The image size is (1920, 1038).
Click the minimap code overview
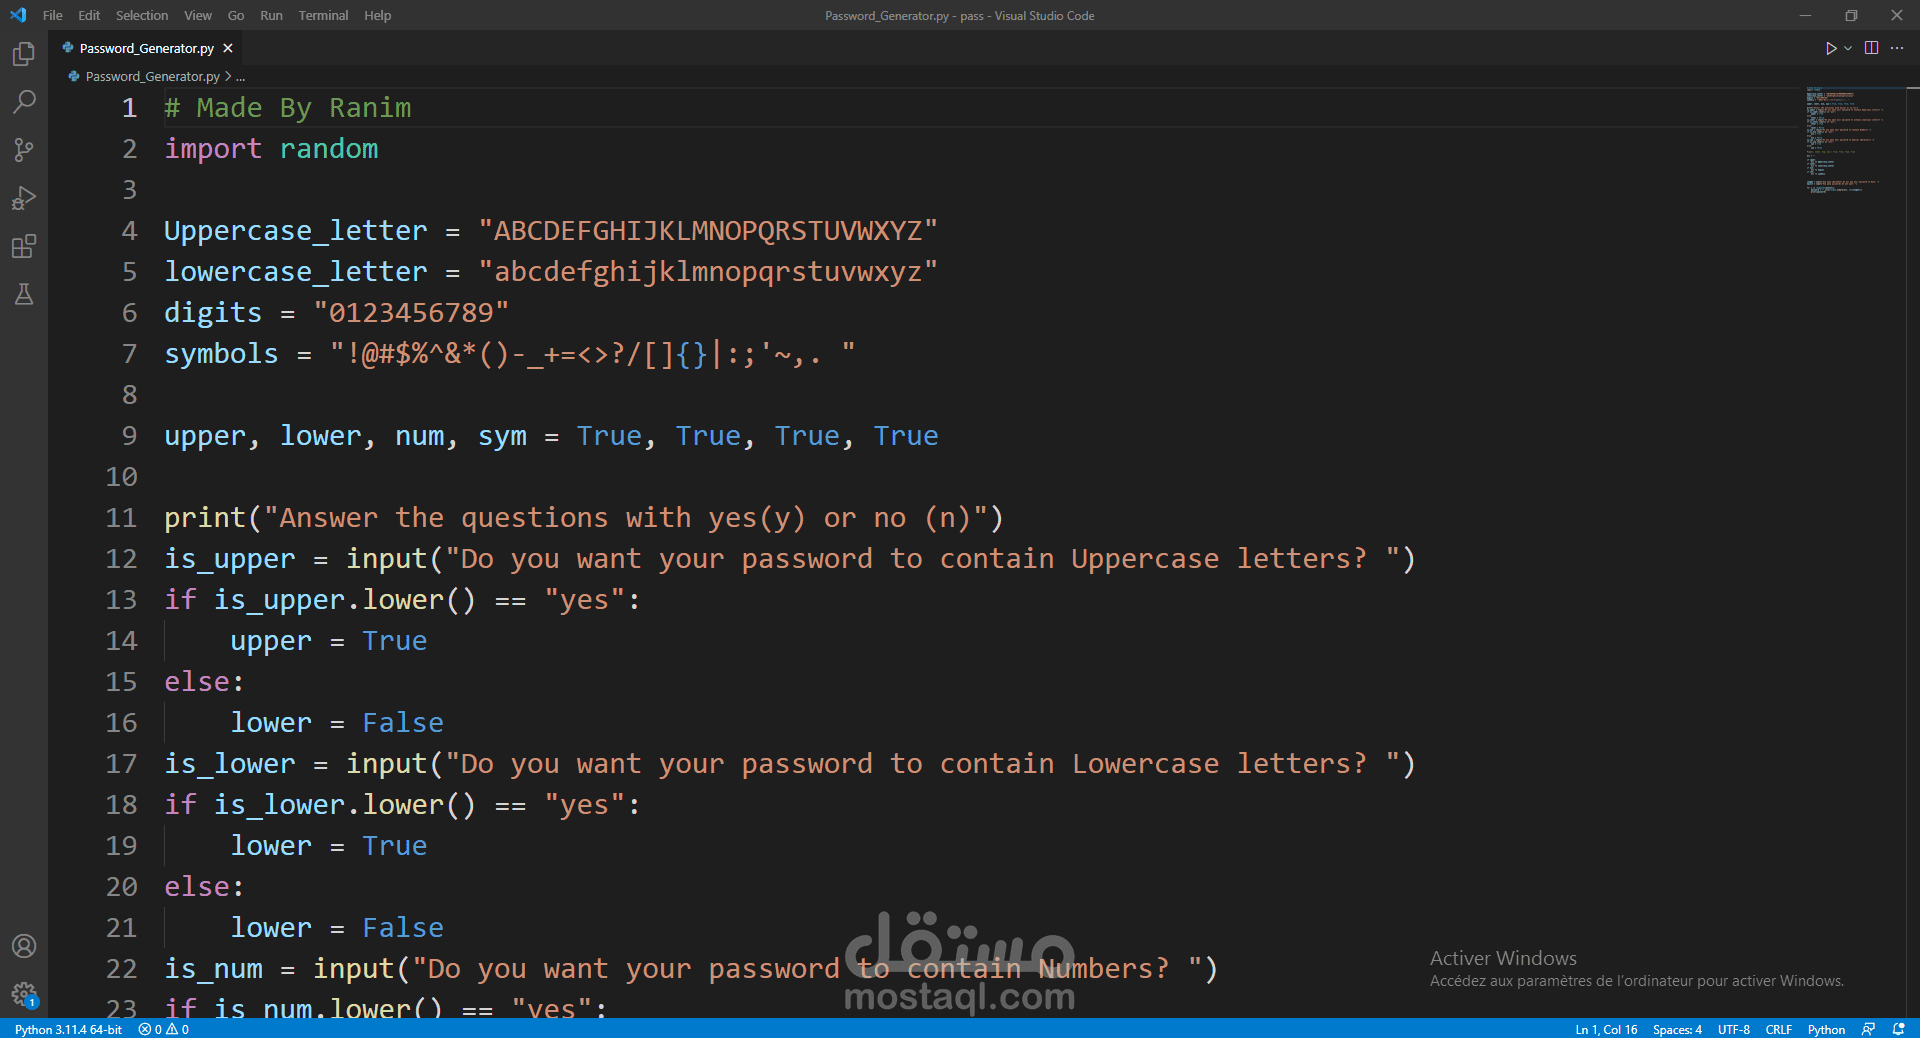1845,140
